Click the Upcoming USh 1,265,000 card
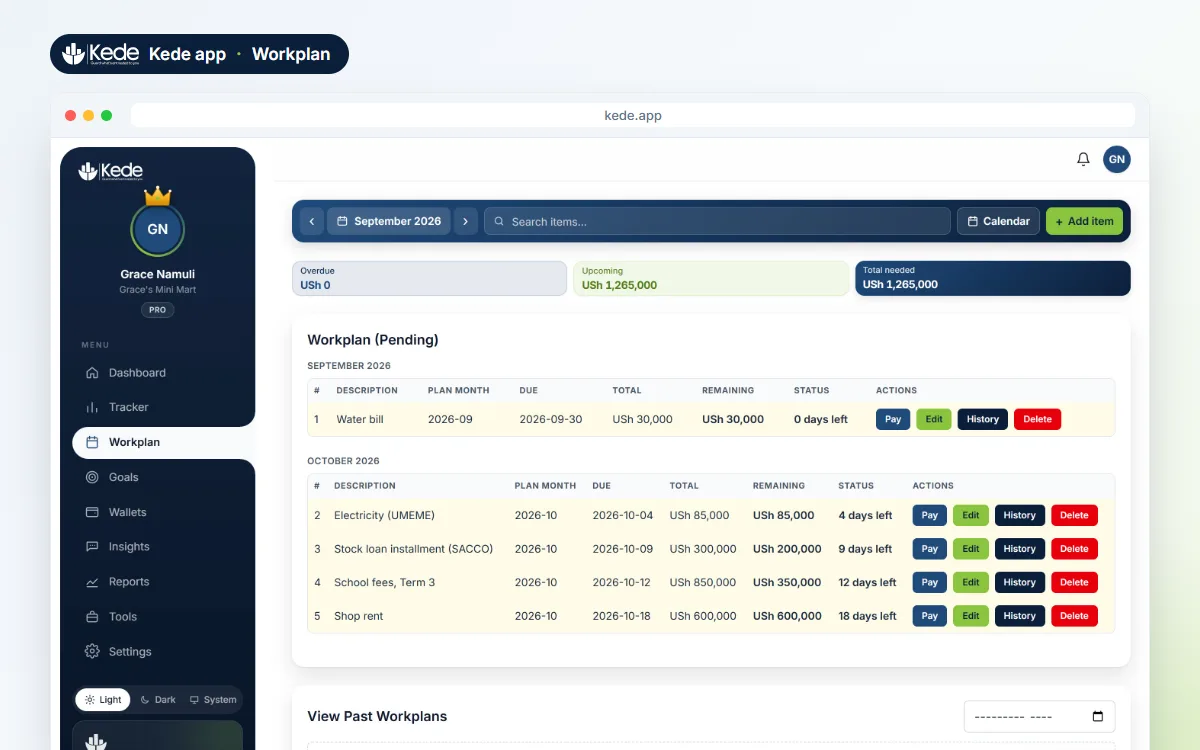 coord(711,278)
